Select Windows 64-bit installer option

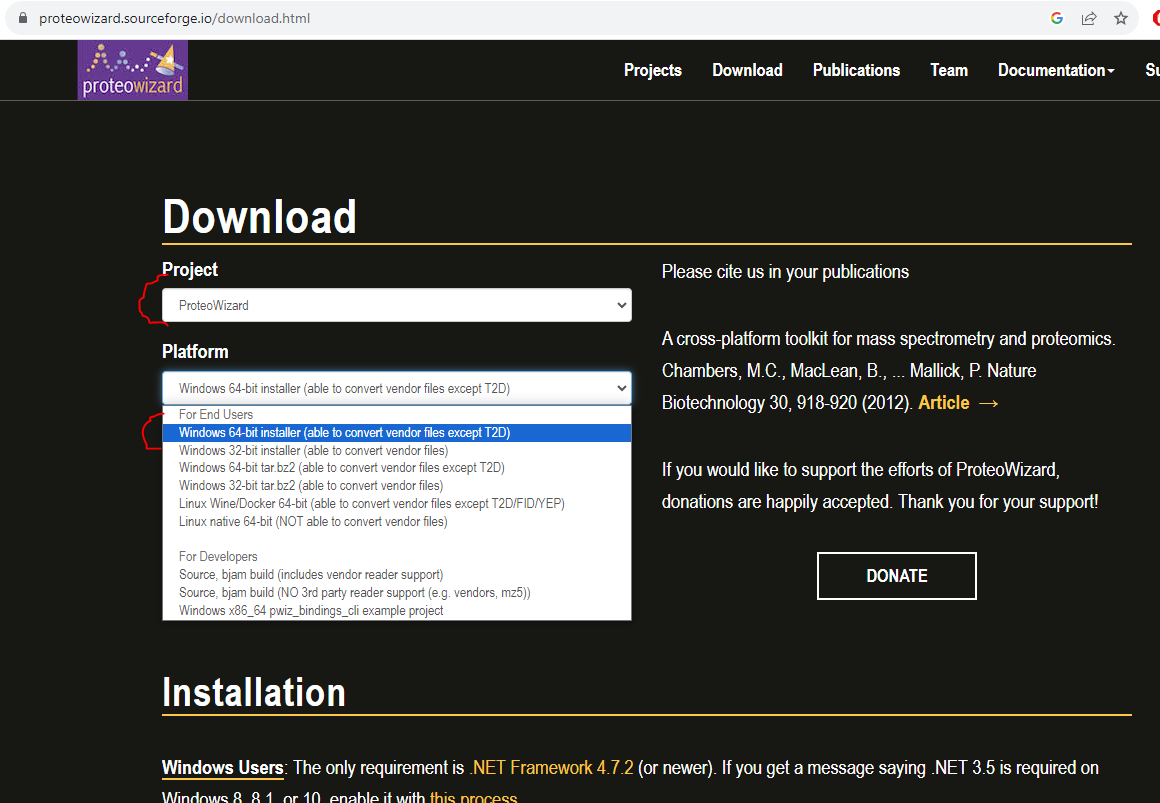click(x=397, y=433)
